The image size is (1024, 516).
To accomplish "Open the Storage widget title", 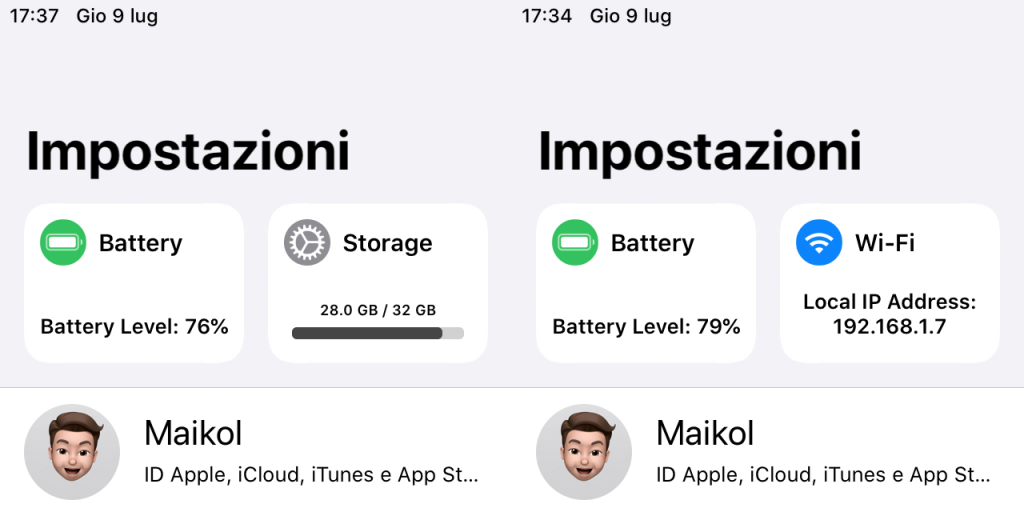I will (x=387, y=243).
